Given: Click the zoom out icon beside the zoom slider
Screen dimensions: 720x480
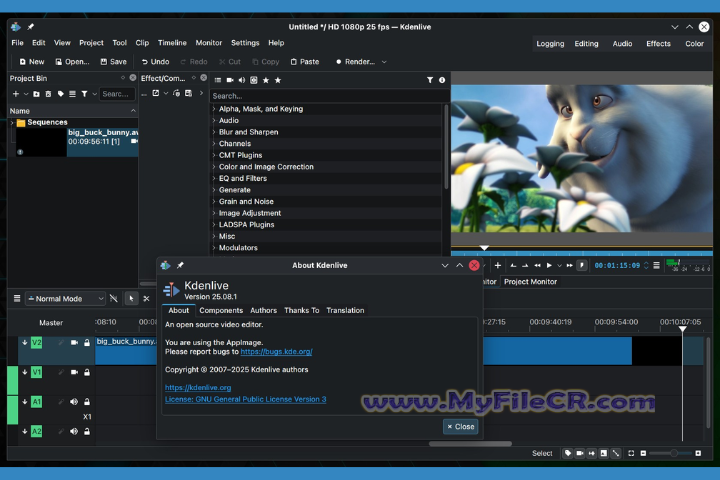Looking at the screenshot, I should pos(643,453).
